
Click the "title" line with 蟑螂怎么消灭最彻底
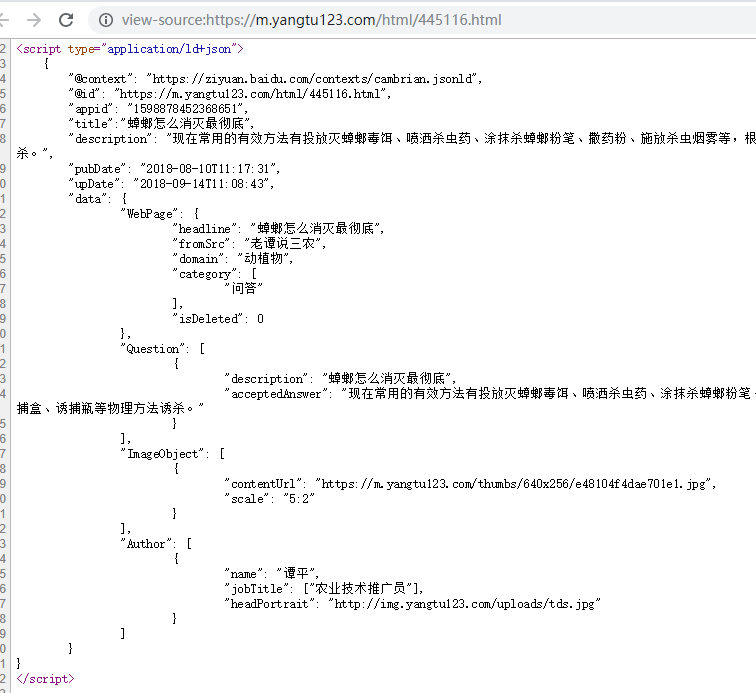tap(161, 123)
